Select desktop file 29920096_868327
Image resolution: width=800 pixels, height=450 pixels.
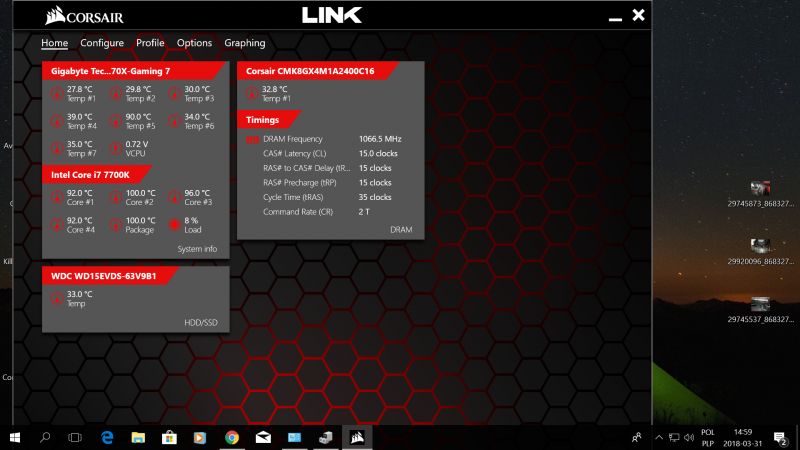tap(760, 252)
